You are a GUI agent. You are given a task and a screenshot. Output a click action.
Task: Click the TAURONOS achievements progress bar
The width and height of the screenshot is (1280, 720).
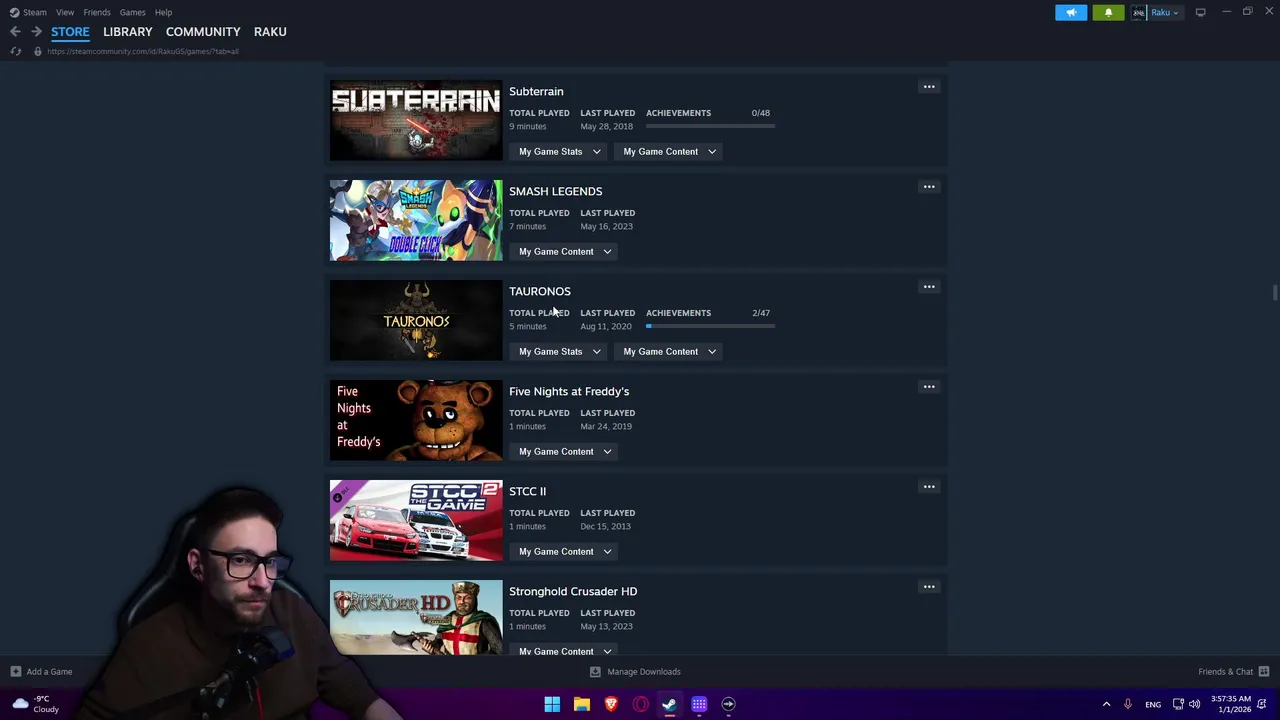pyautogui.click(x=710, y=326)
